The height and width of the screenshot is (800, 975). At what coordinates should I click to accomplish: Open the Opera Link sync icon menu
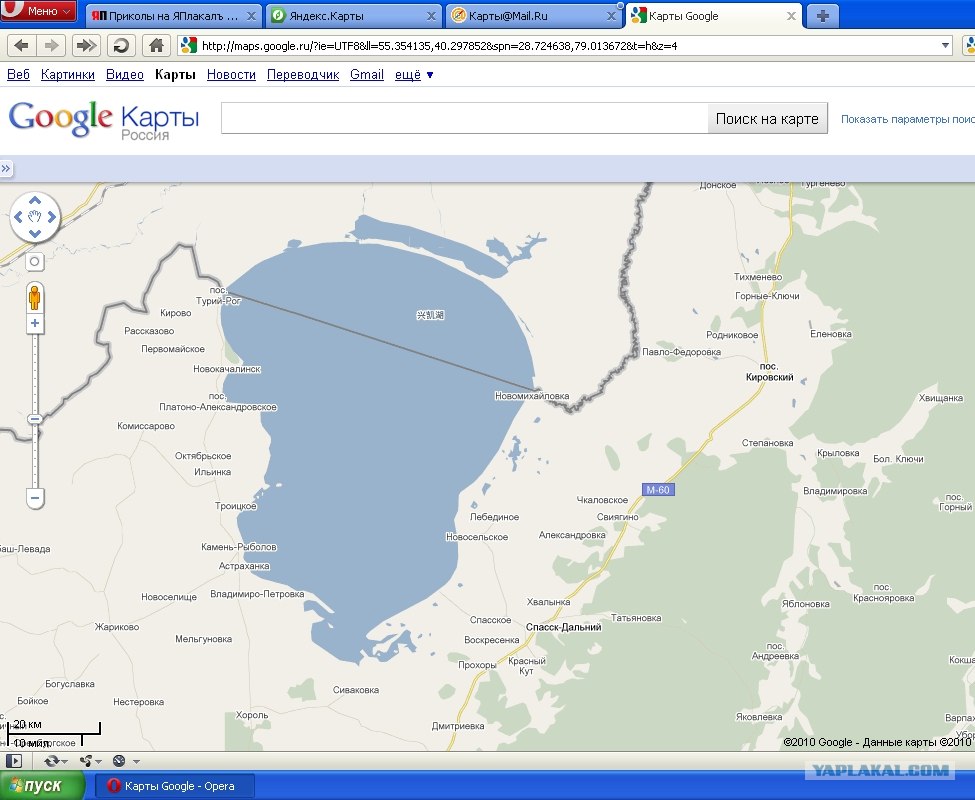point(55,761)
